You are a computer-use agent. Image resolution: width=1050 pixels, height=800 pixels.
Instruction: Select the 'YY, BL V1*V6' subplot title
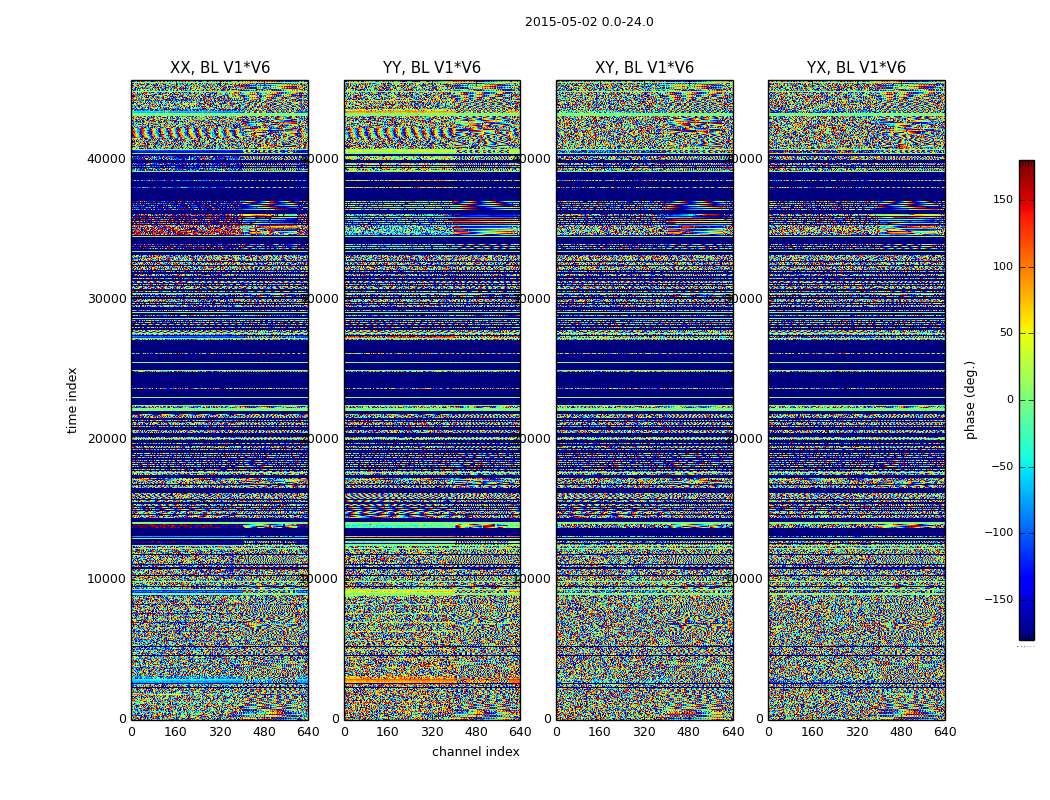[432, 68]
